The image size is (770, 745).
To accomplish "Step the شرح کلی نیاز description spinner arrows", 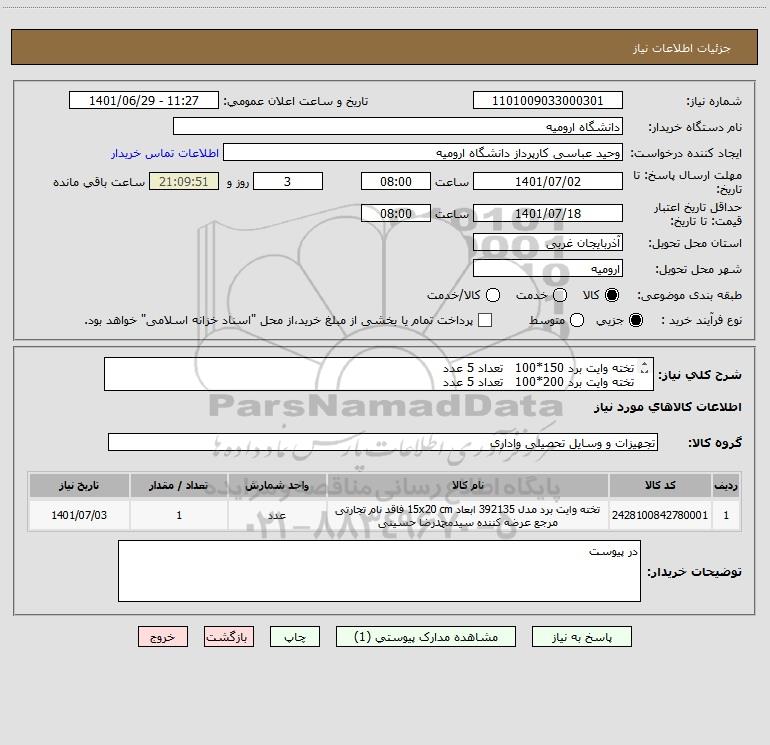I will [644, 367].
